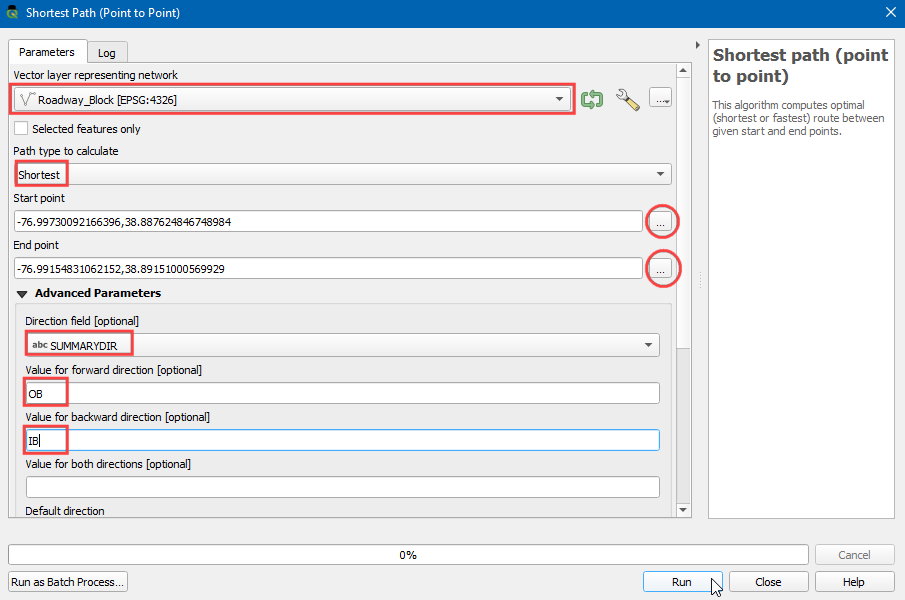Click Run as Batch Process button

coord(68,582)
